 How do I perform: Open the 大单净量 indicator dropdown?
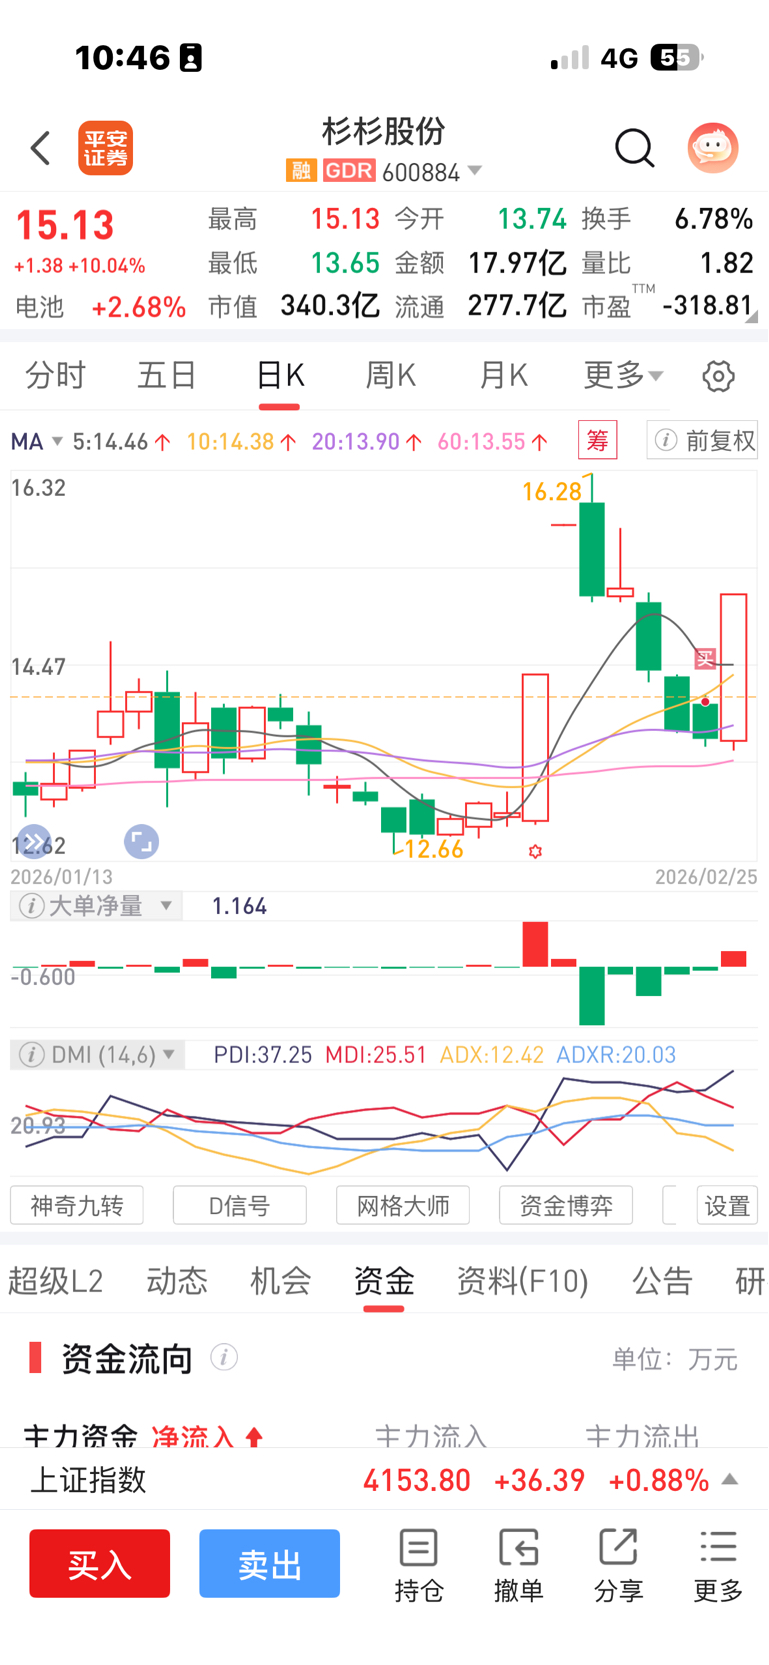pyautogui.click(x=97, y=906)
